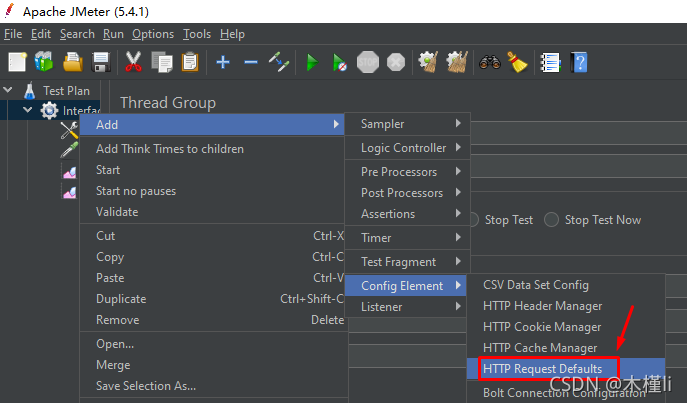Screen dimensions: 687x403
Task: Select the Thread Group gear icon
Action: coord(49,110)
